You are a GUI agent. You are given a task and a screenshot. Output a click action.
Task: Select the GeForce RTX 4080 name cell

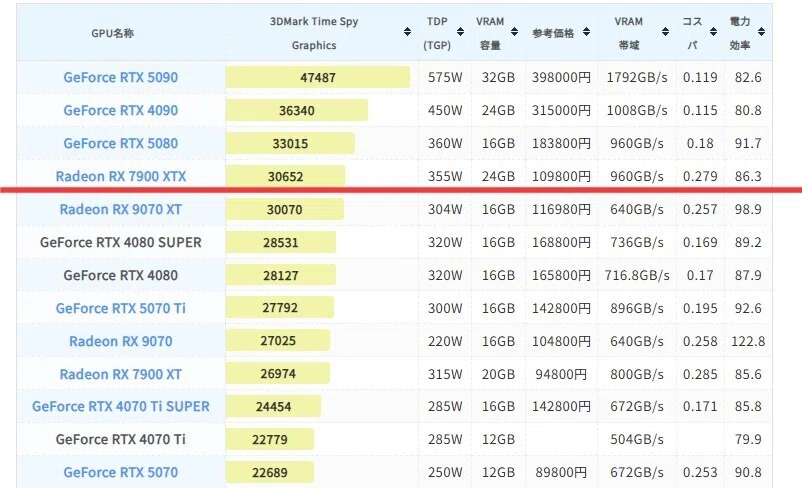[x=121, y=275]
